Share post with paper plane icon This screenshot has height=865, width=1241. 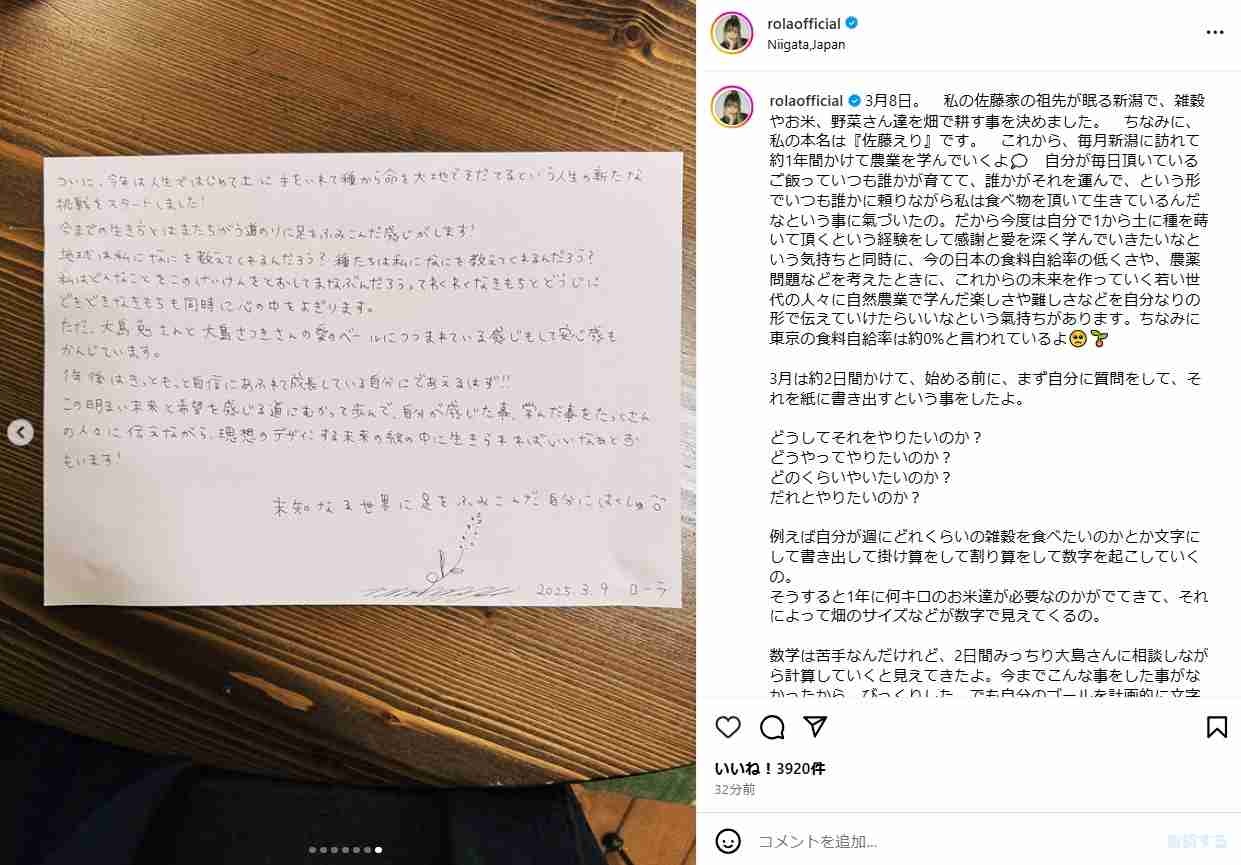pos(816,727)
